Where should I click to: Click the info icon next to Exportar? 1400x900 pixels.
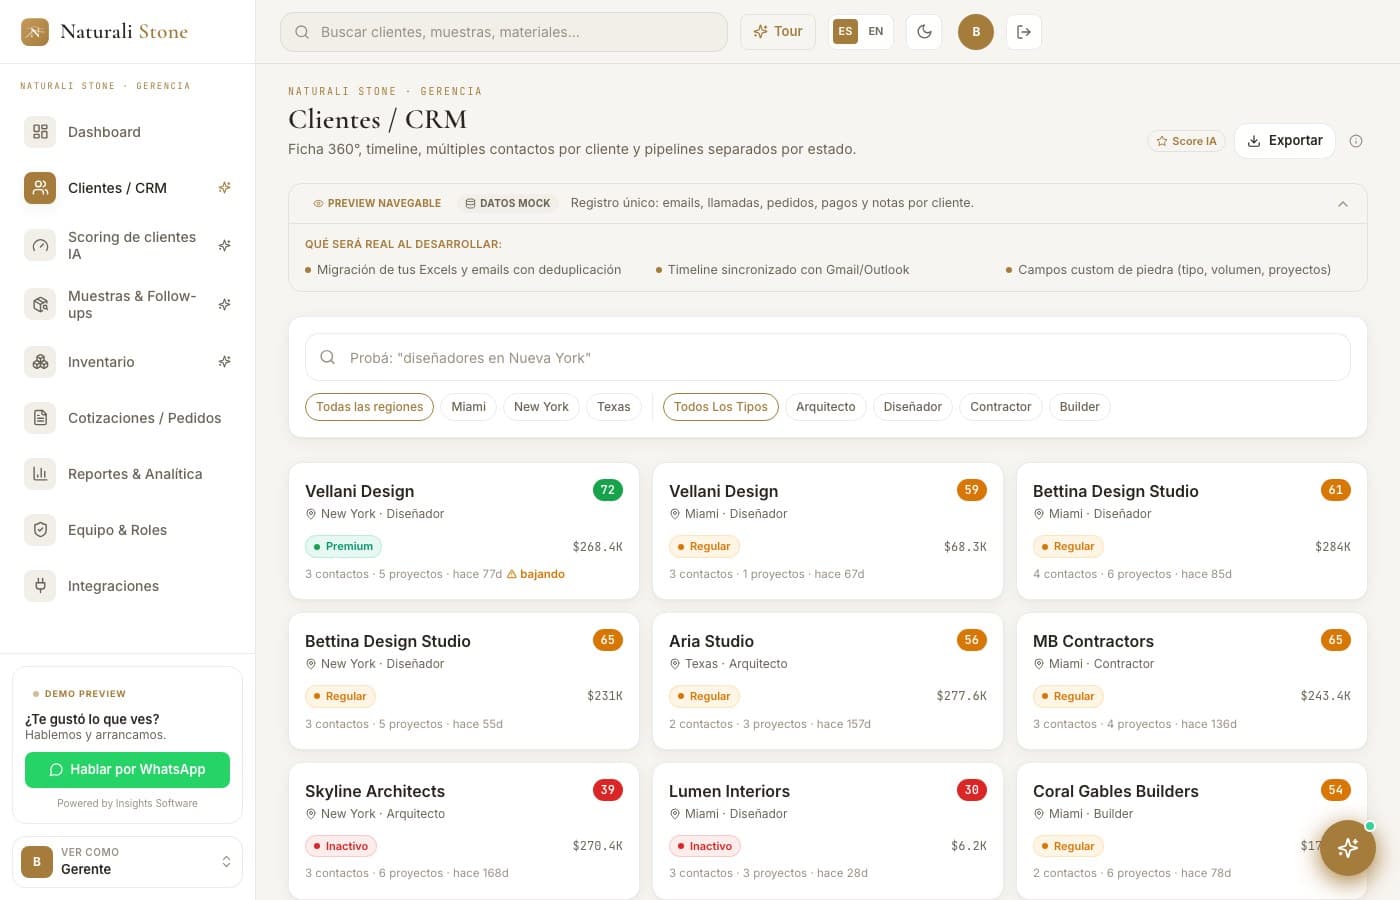click(1356, 141)
